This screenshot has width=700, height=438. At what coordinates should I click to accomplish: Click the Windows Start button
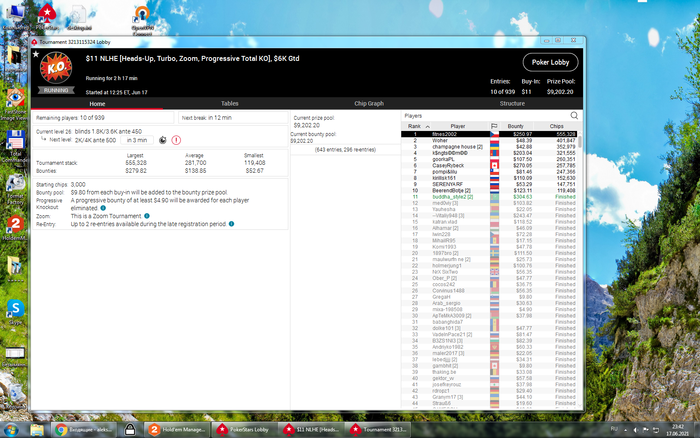[x=11, y=430]
